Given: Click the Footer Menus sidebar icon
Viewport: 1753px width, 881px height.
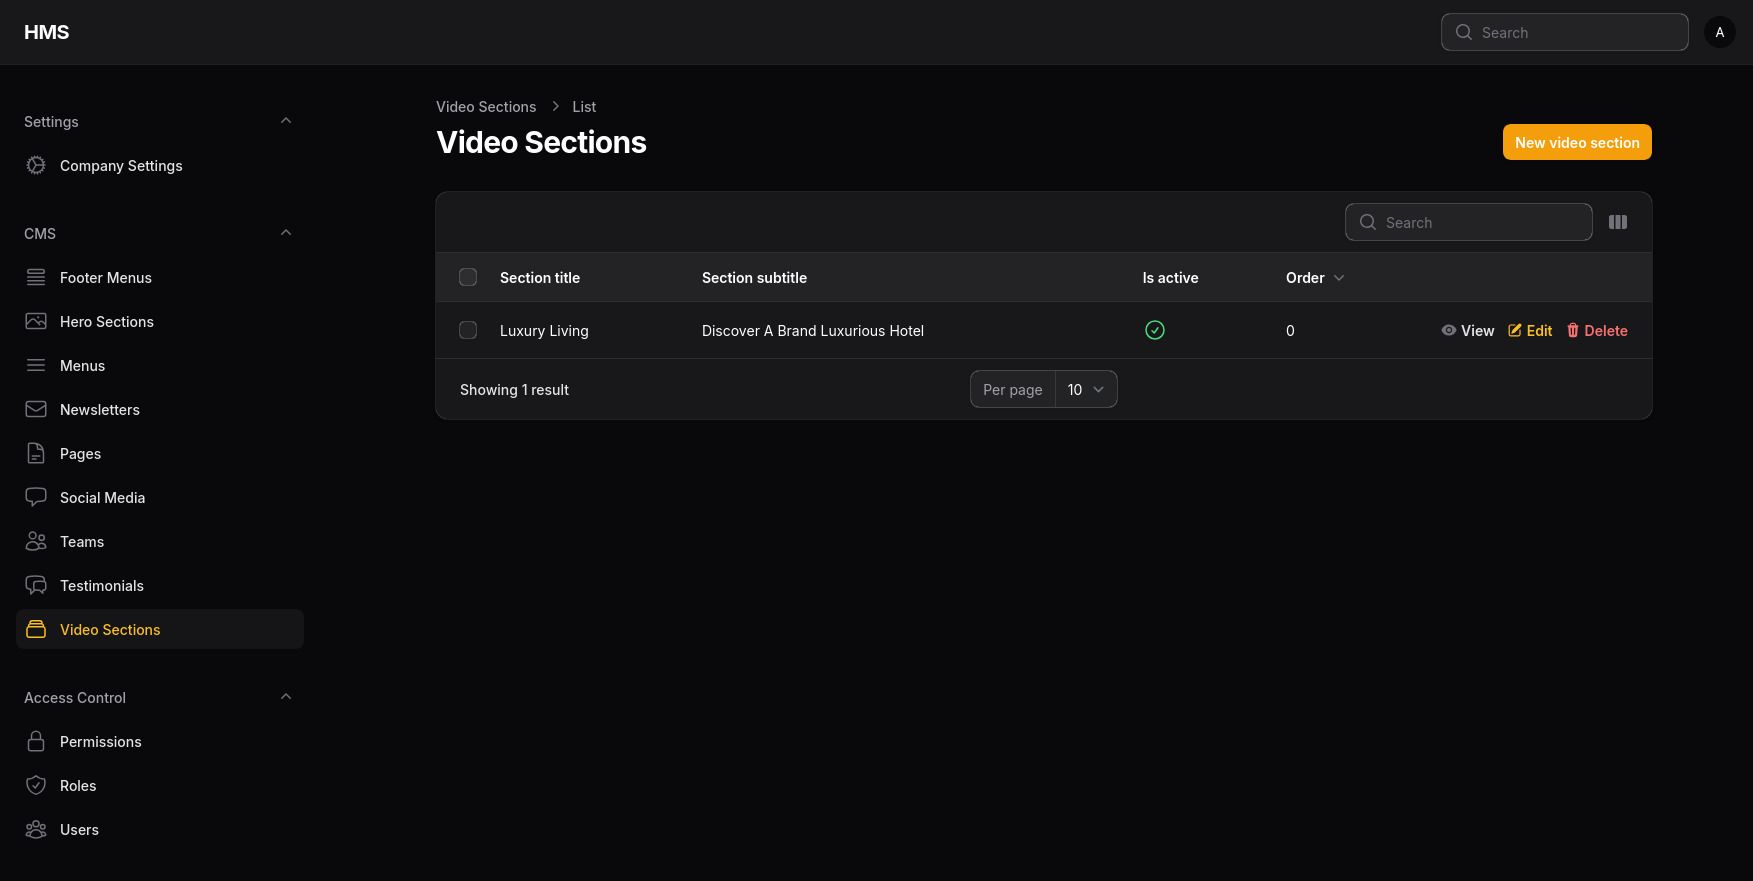Looking at the screenshot, I should click(36, 278).
